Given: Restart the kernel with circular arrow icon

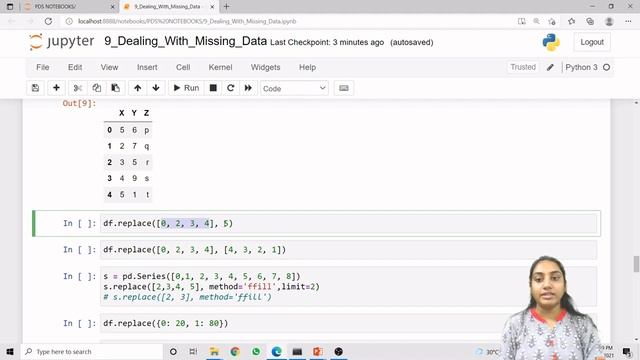Looking at the screenshot, I should pyautogui.click(x=231, y=88).
